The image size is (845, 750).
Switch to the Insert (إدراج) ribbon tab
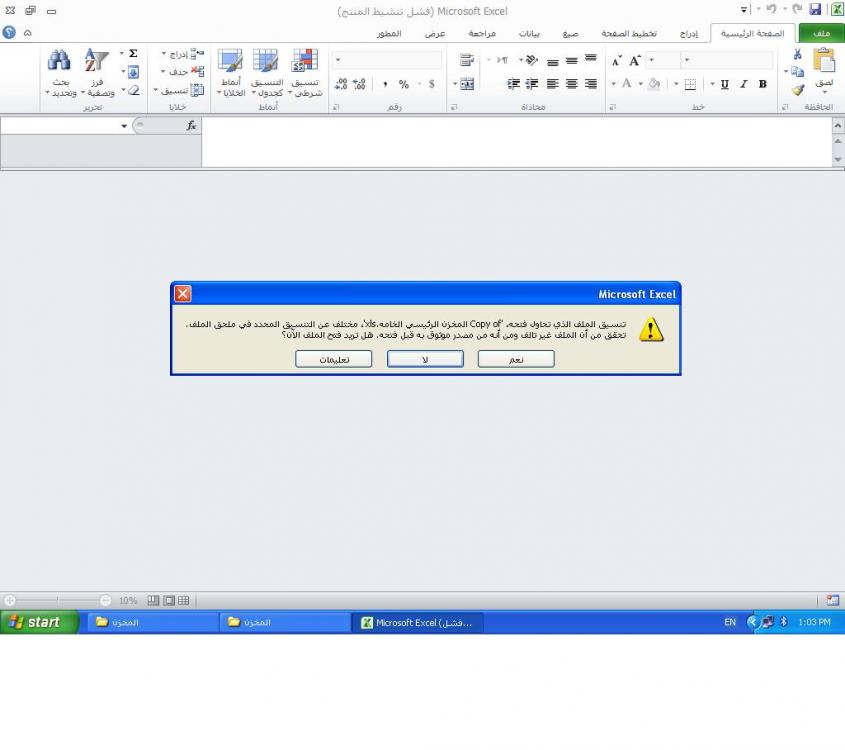(688, 33)
